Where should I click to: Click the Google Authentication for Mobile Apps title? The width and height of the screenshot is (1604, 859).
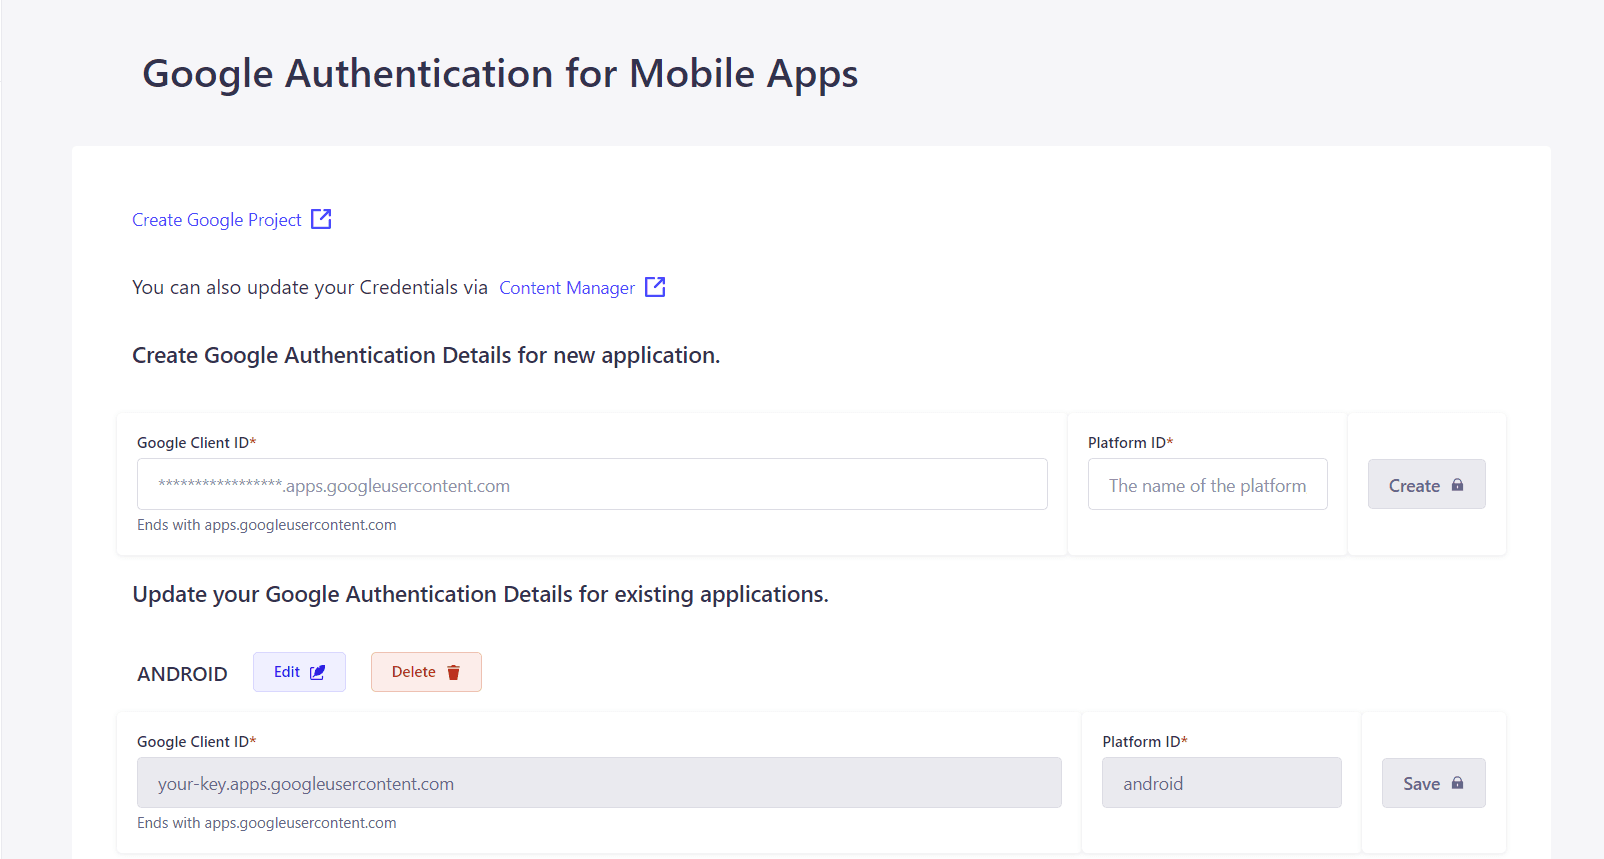click(x=500, y=75)
